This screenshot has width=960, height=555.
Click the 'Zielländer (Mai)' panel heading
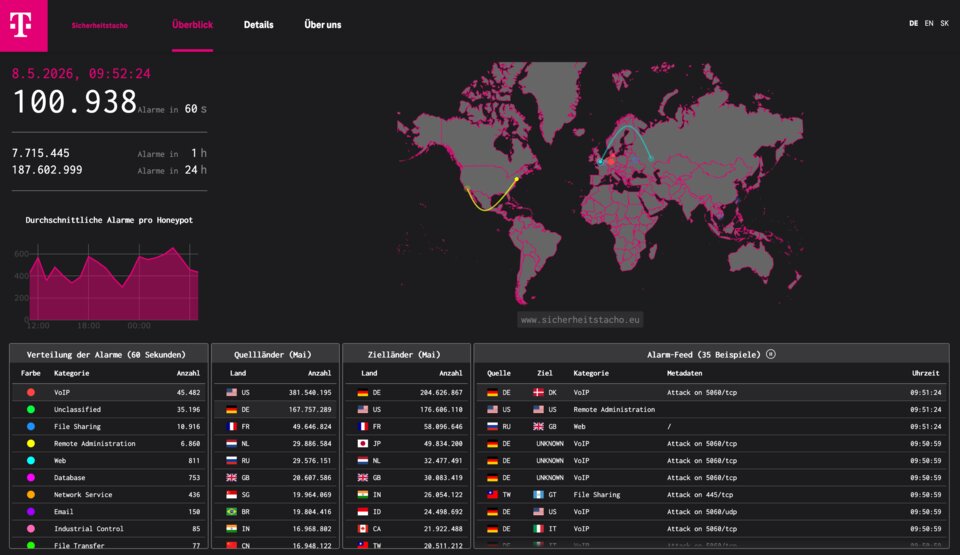click(403, 355)
